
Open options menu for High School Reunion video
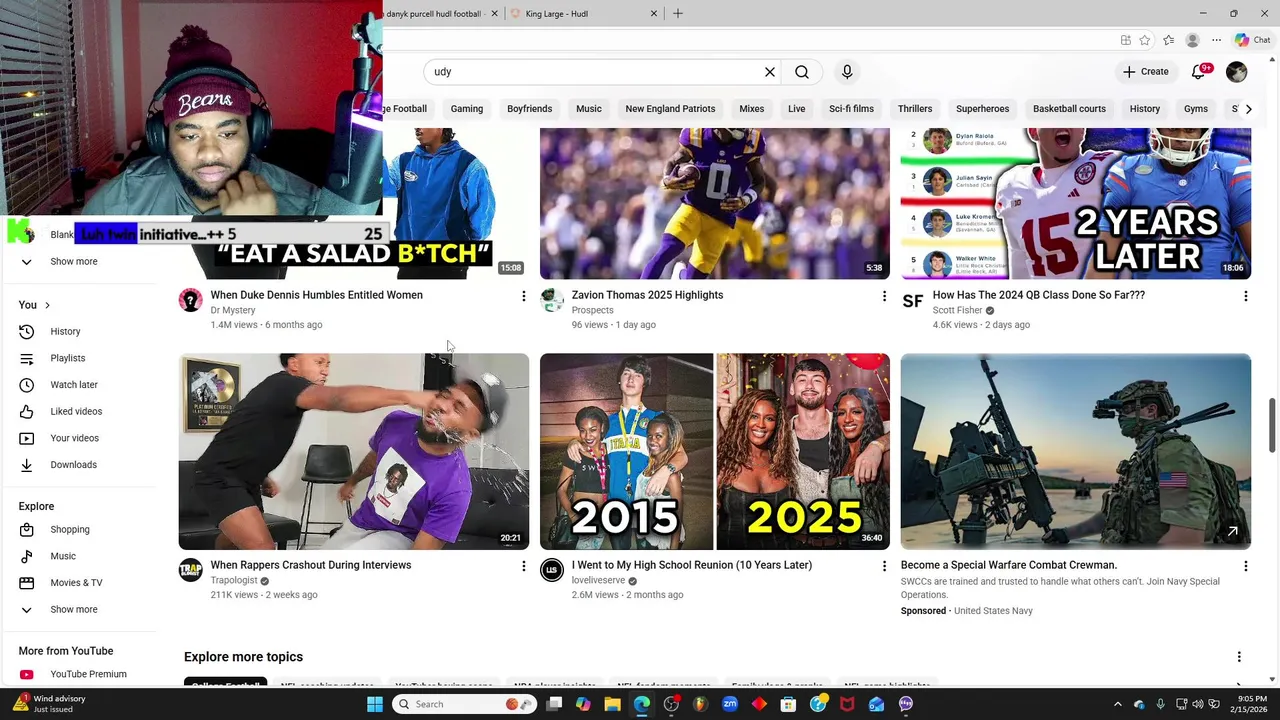[x=884, y=566]
